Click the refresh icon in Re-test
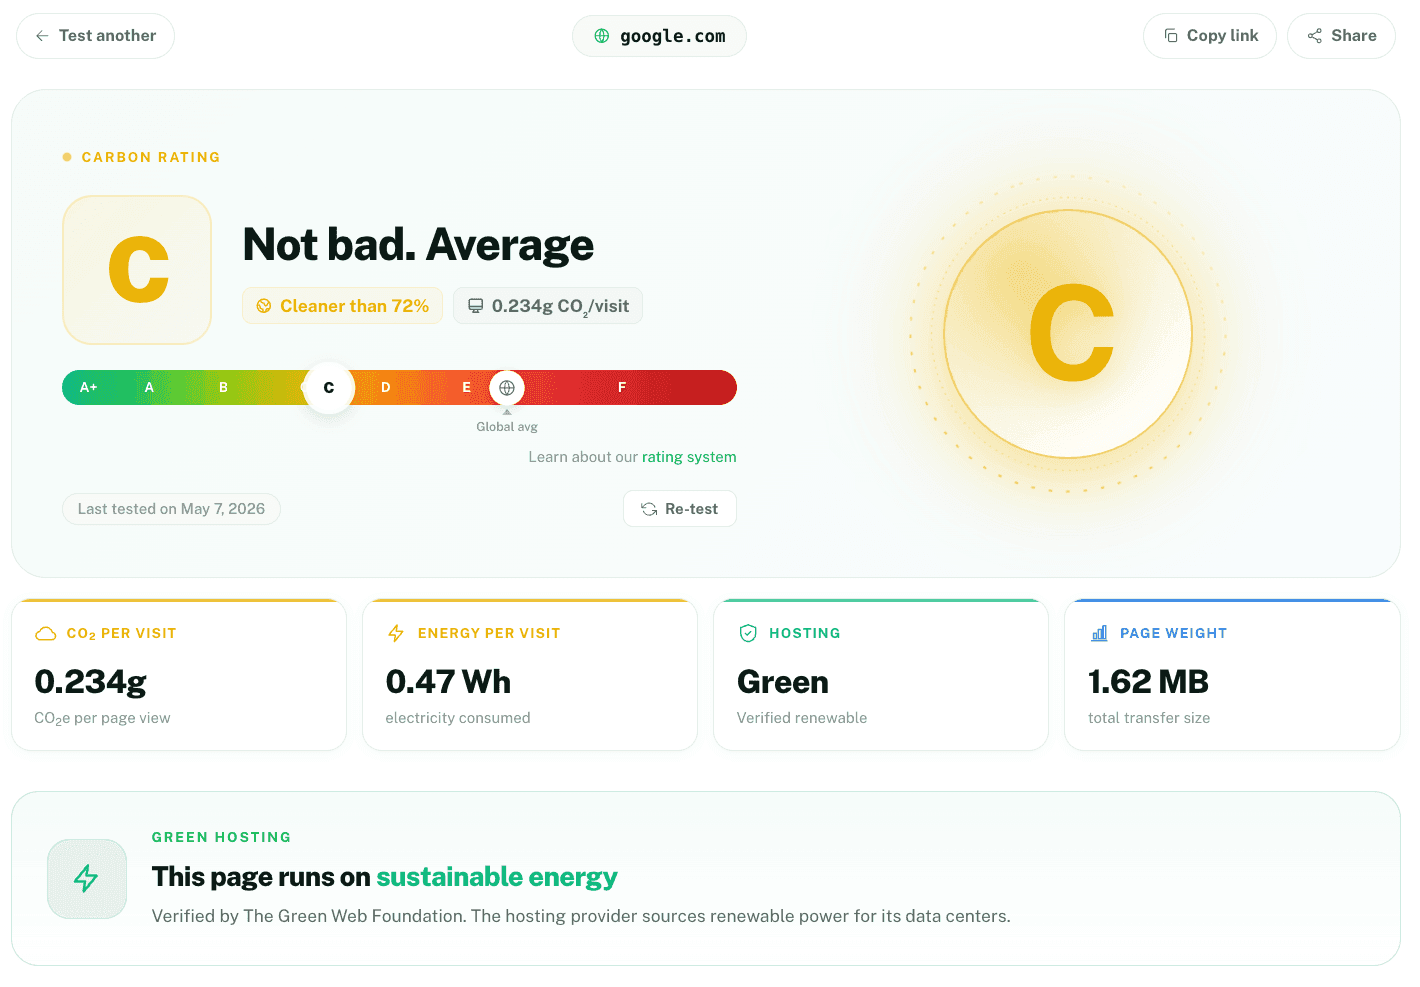 pyautogui.click(x=649, y=509)
